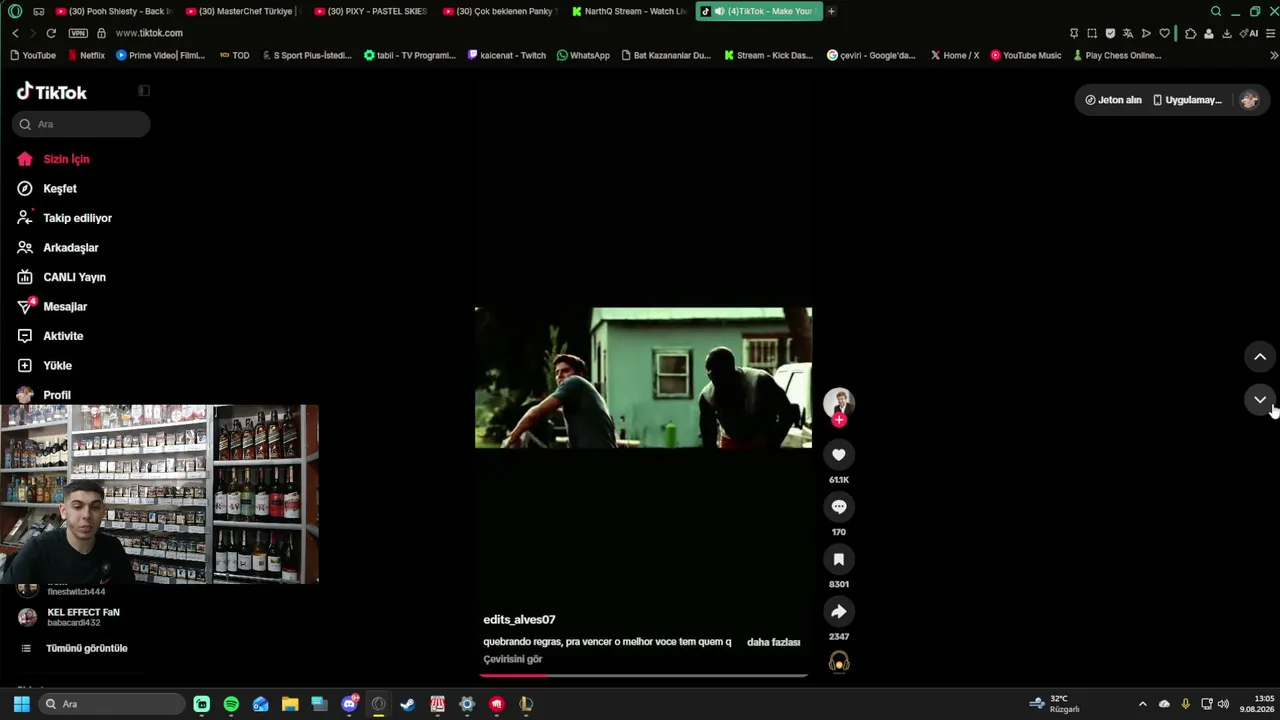Screen dimensions: 1280x720
Task: Open the browser extensions puzzle icon
Action: pyautogui.click(x=1190, y=33)
